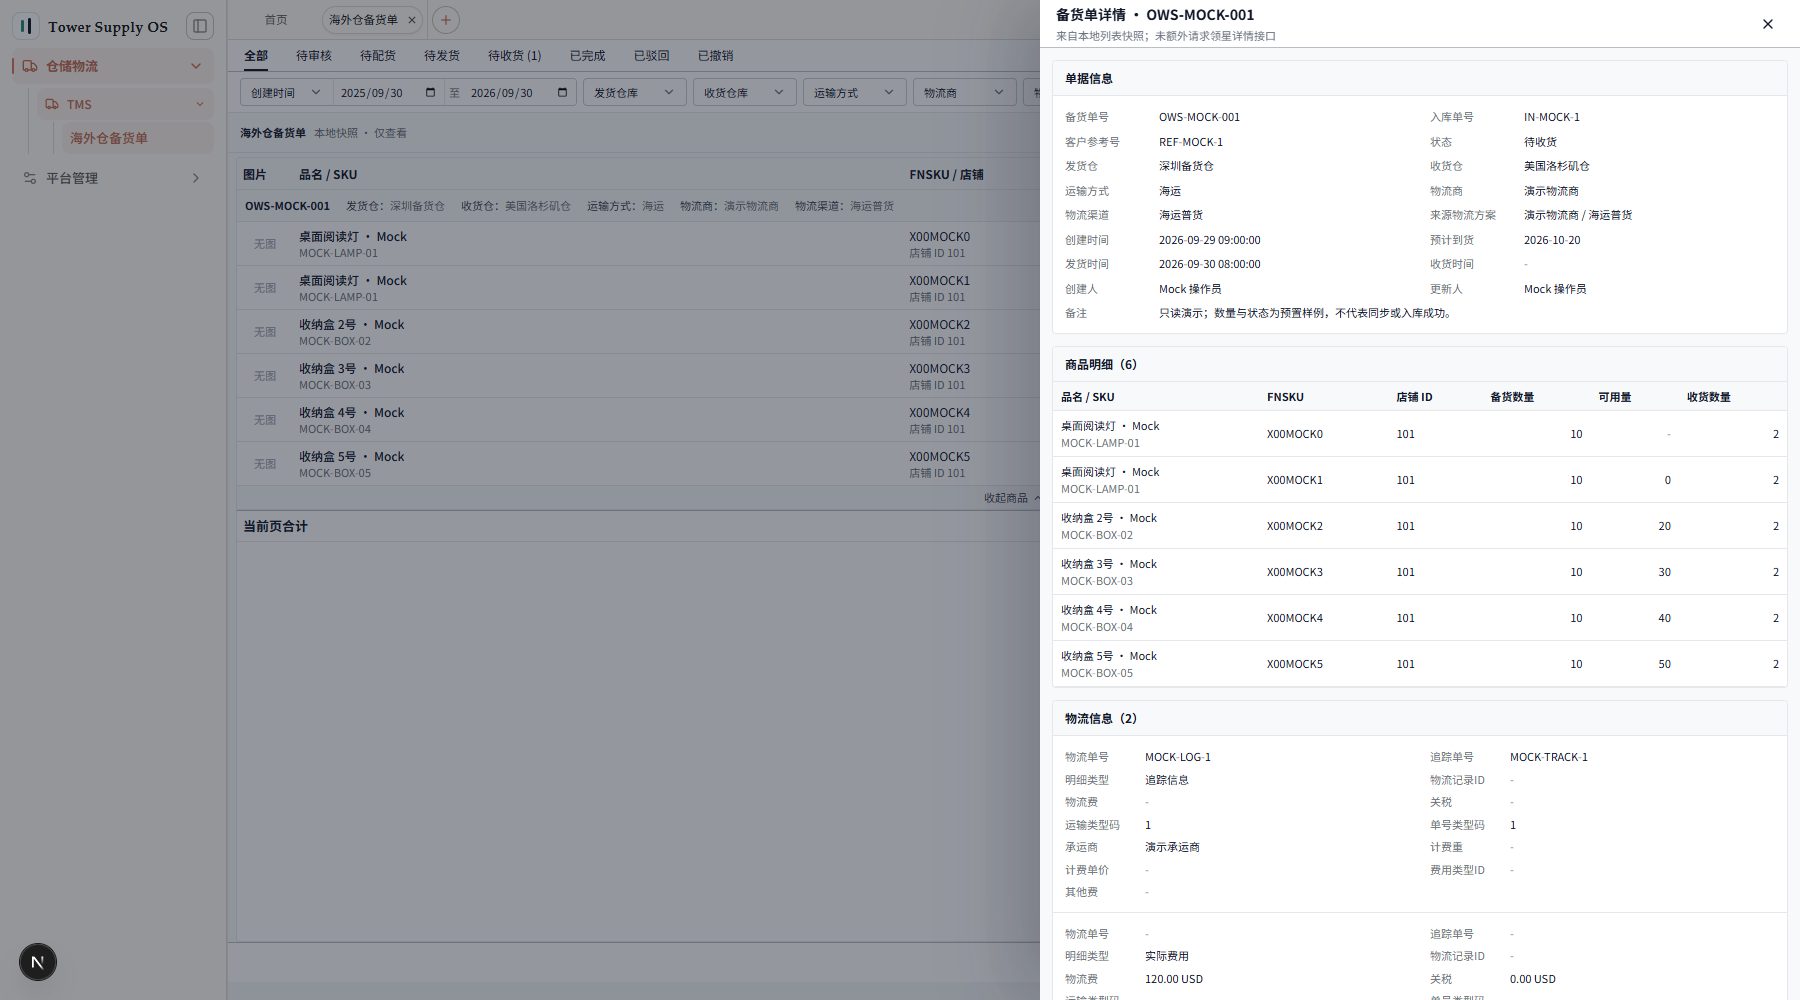Collapse the 仓储物流 menu group

[196, 66]
